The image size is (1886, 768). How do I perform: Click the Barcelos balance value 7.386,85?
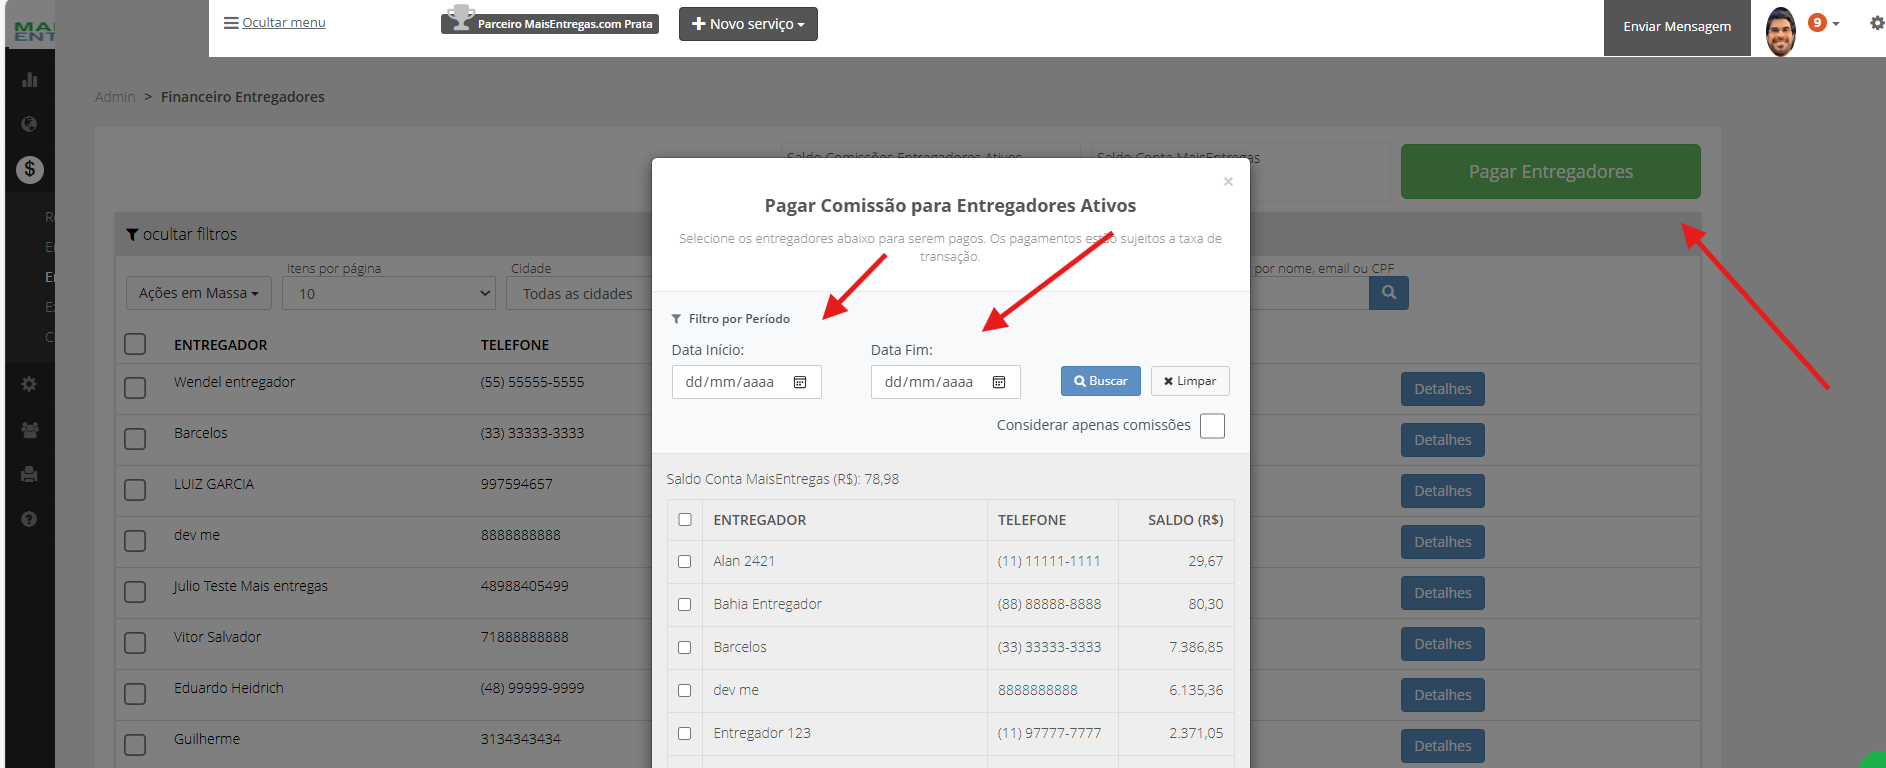(1196, 647)
